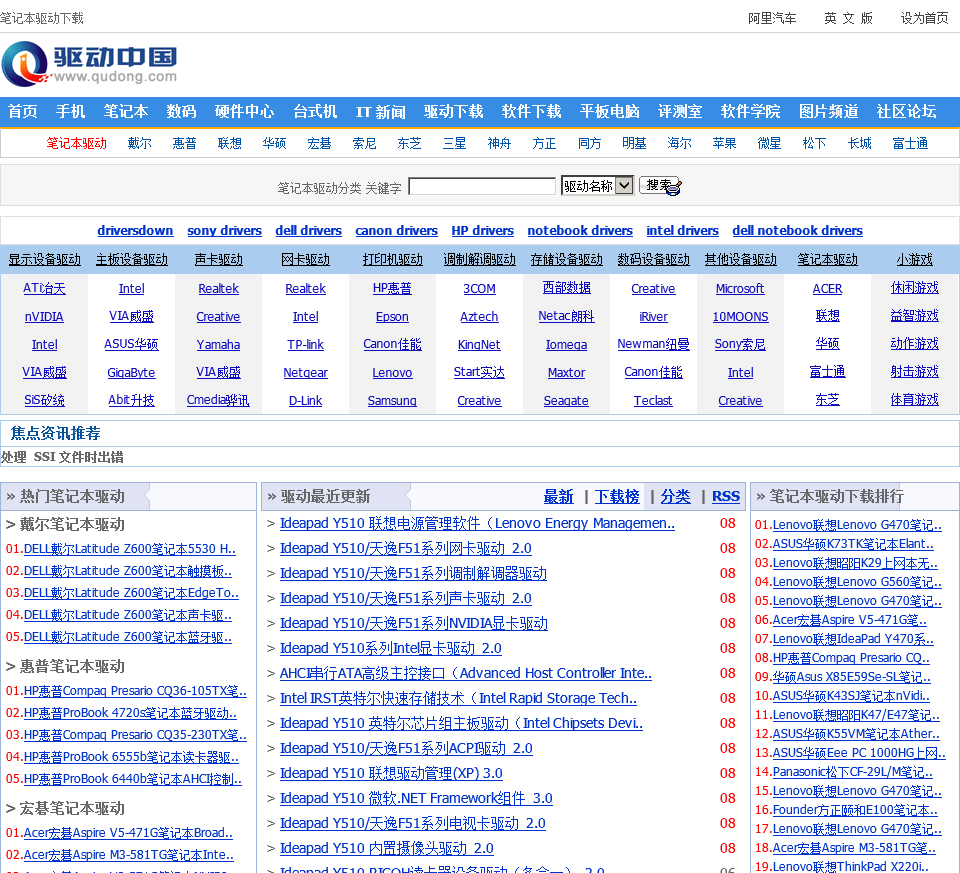Screen dimensions: 960x873
Task: Open the RSS feed link
Action: pos(726,496)
